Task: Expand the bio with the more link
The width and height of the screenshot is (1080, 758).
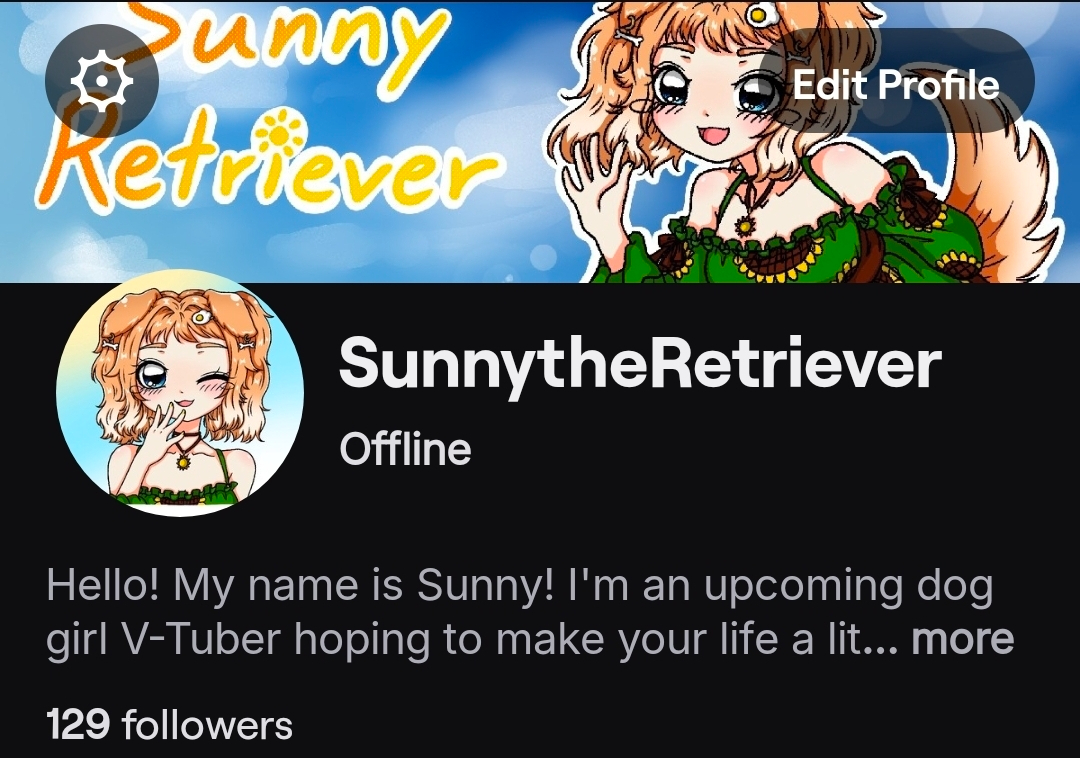Action: pyautogui.click(x=962, y=638)
